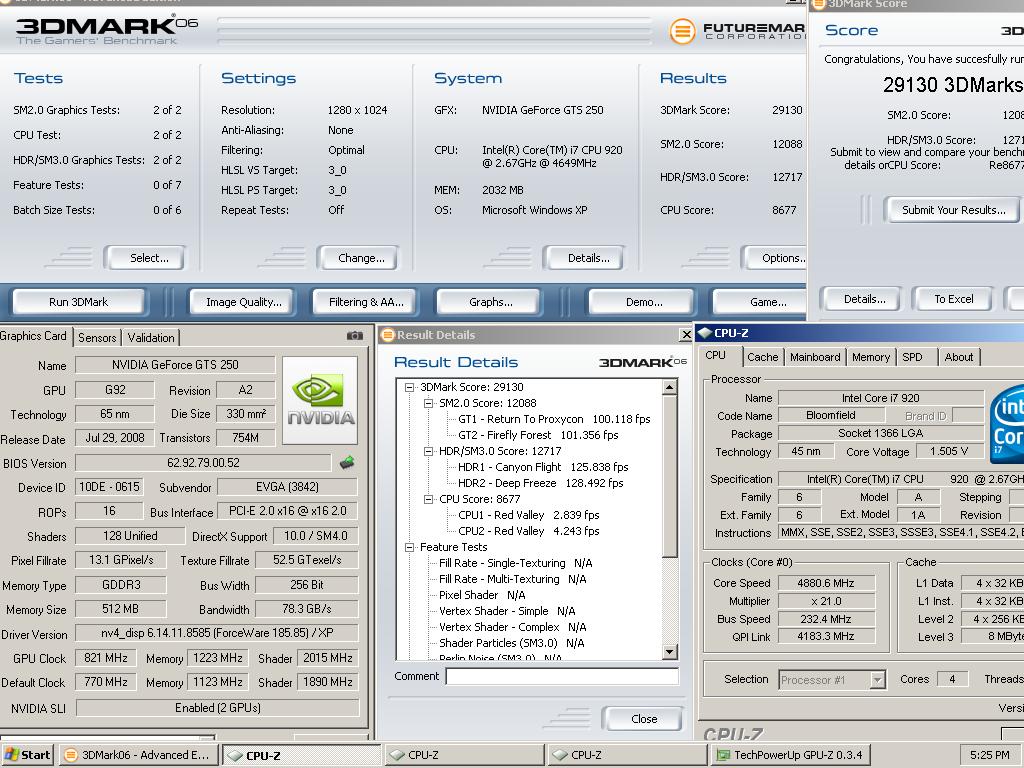
Task: Click the BIOS save chip icon in GPU-Z
Action: click(x=347, y=463)
